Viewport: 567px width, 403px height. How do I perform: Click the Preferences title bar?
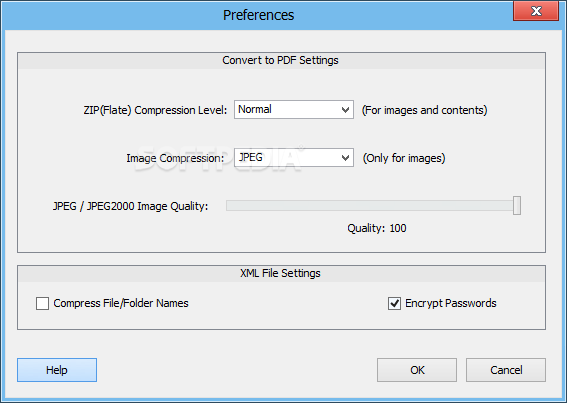point(259,15)
